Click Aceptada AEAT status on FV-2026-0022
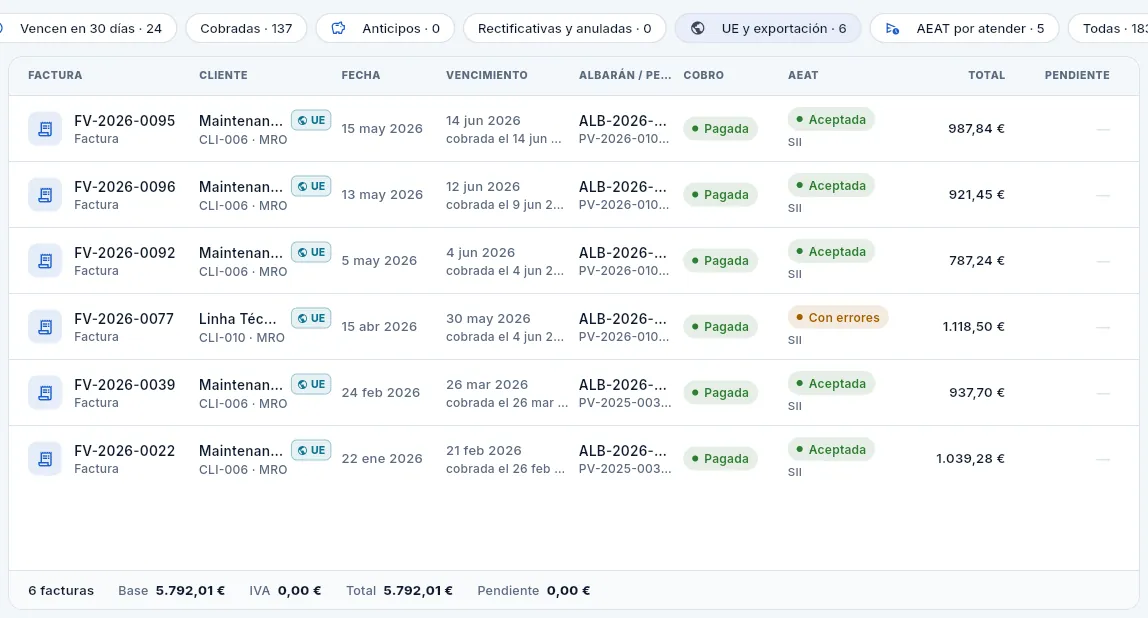Viewport: 1148px width, 618px height. 831,450
